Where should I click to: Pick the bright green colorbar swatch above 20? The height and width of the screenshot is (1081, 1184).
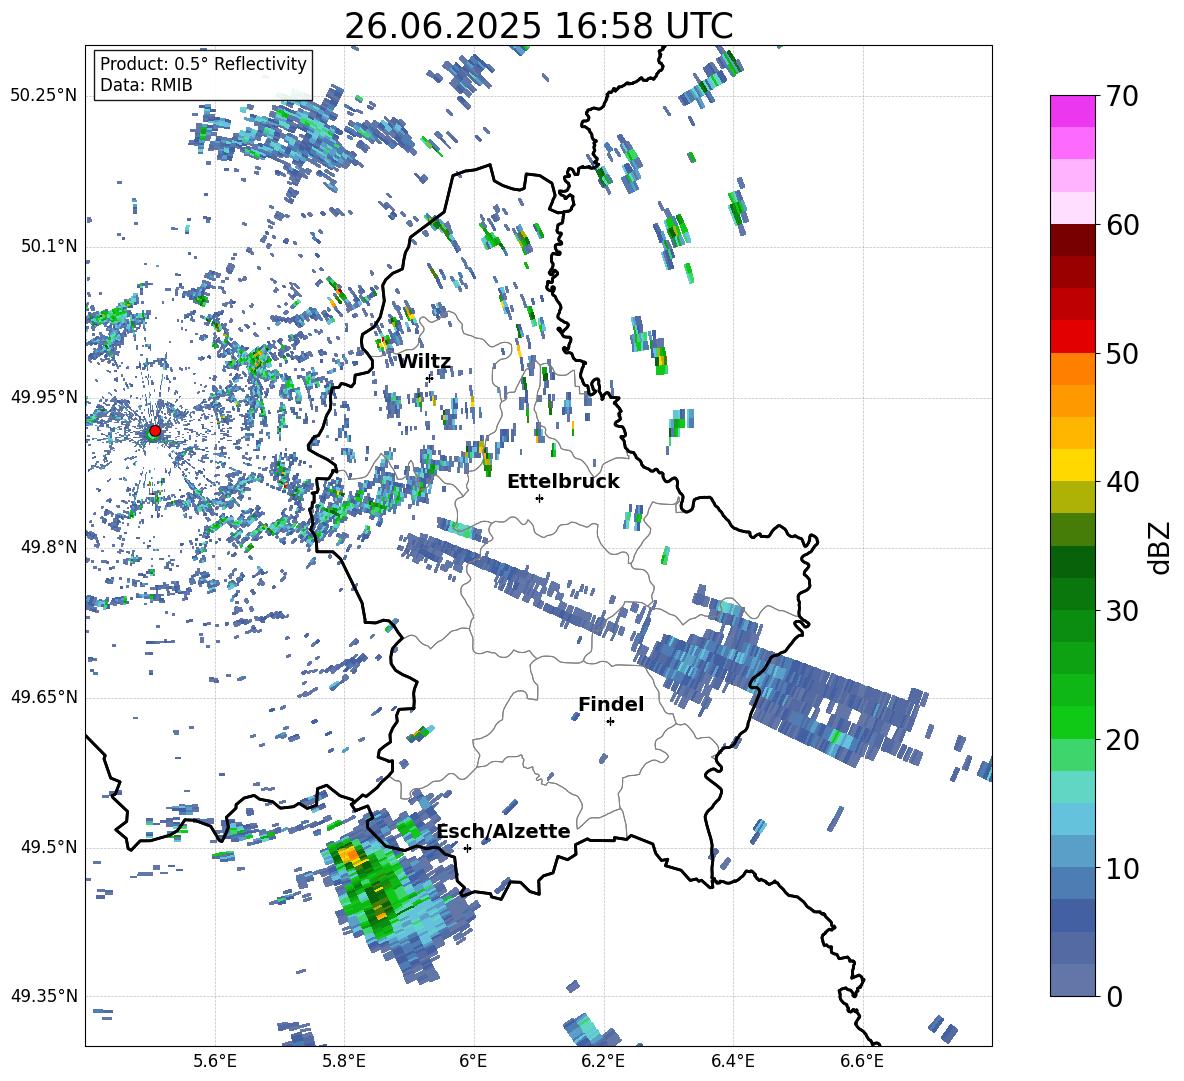coord(1072,722)
